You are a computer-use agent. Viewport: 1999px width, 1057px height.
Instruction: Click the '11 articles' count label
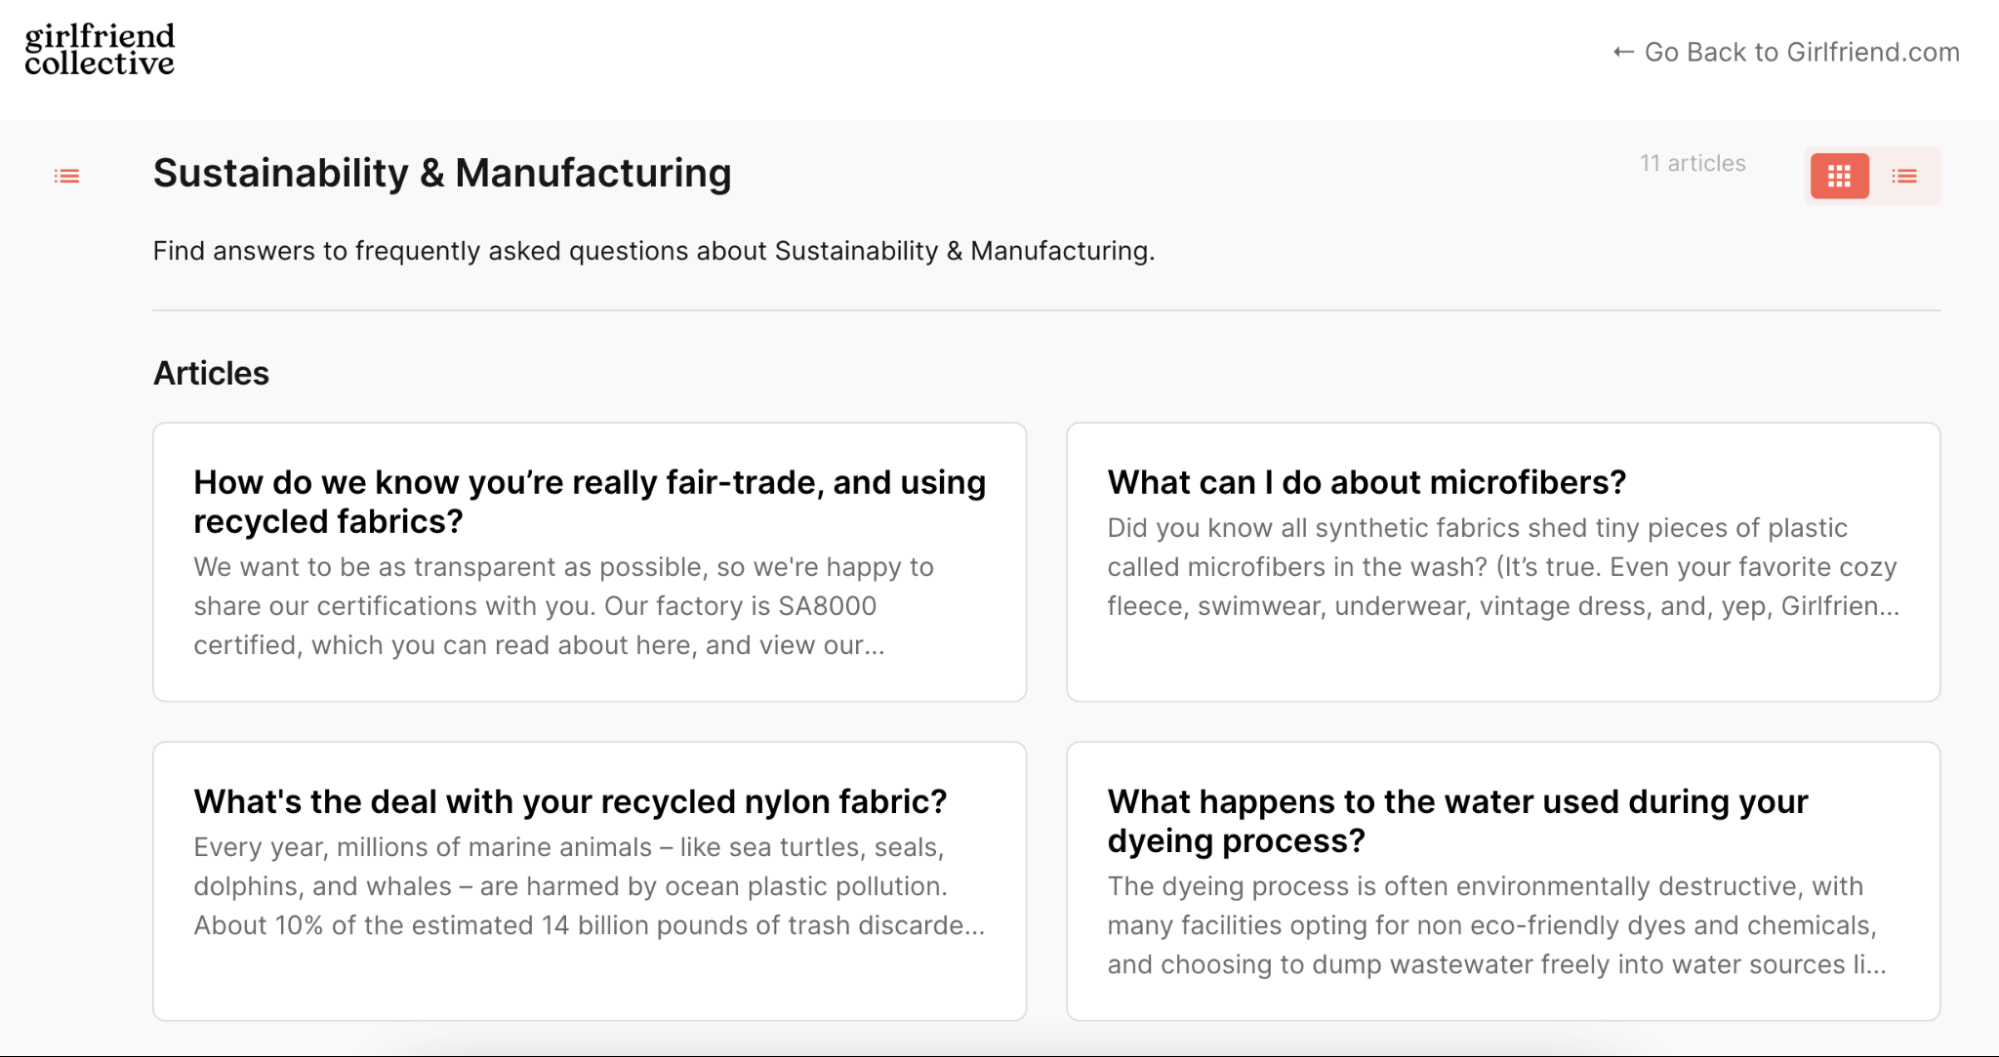(1692, 163)
